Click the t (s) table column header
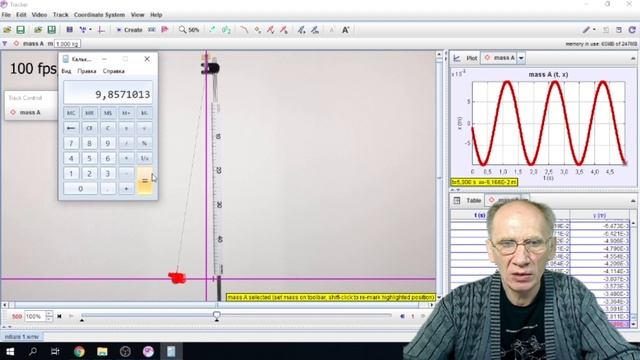Image resolution: width=640 pixels, height=360 pixels. [x=480, y=215]
